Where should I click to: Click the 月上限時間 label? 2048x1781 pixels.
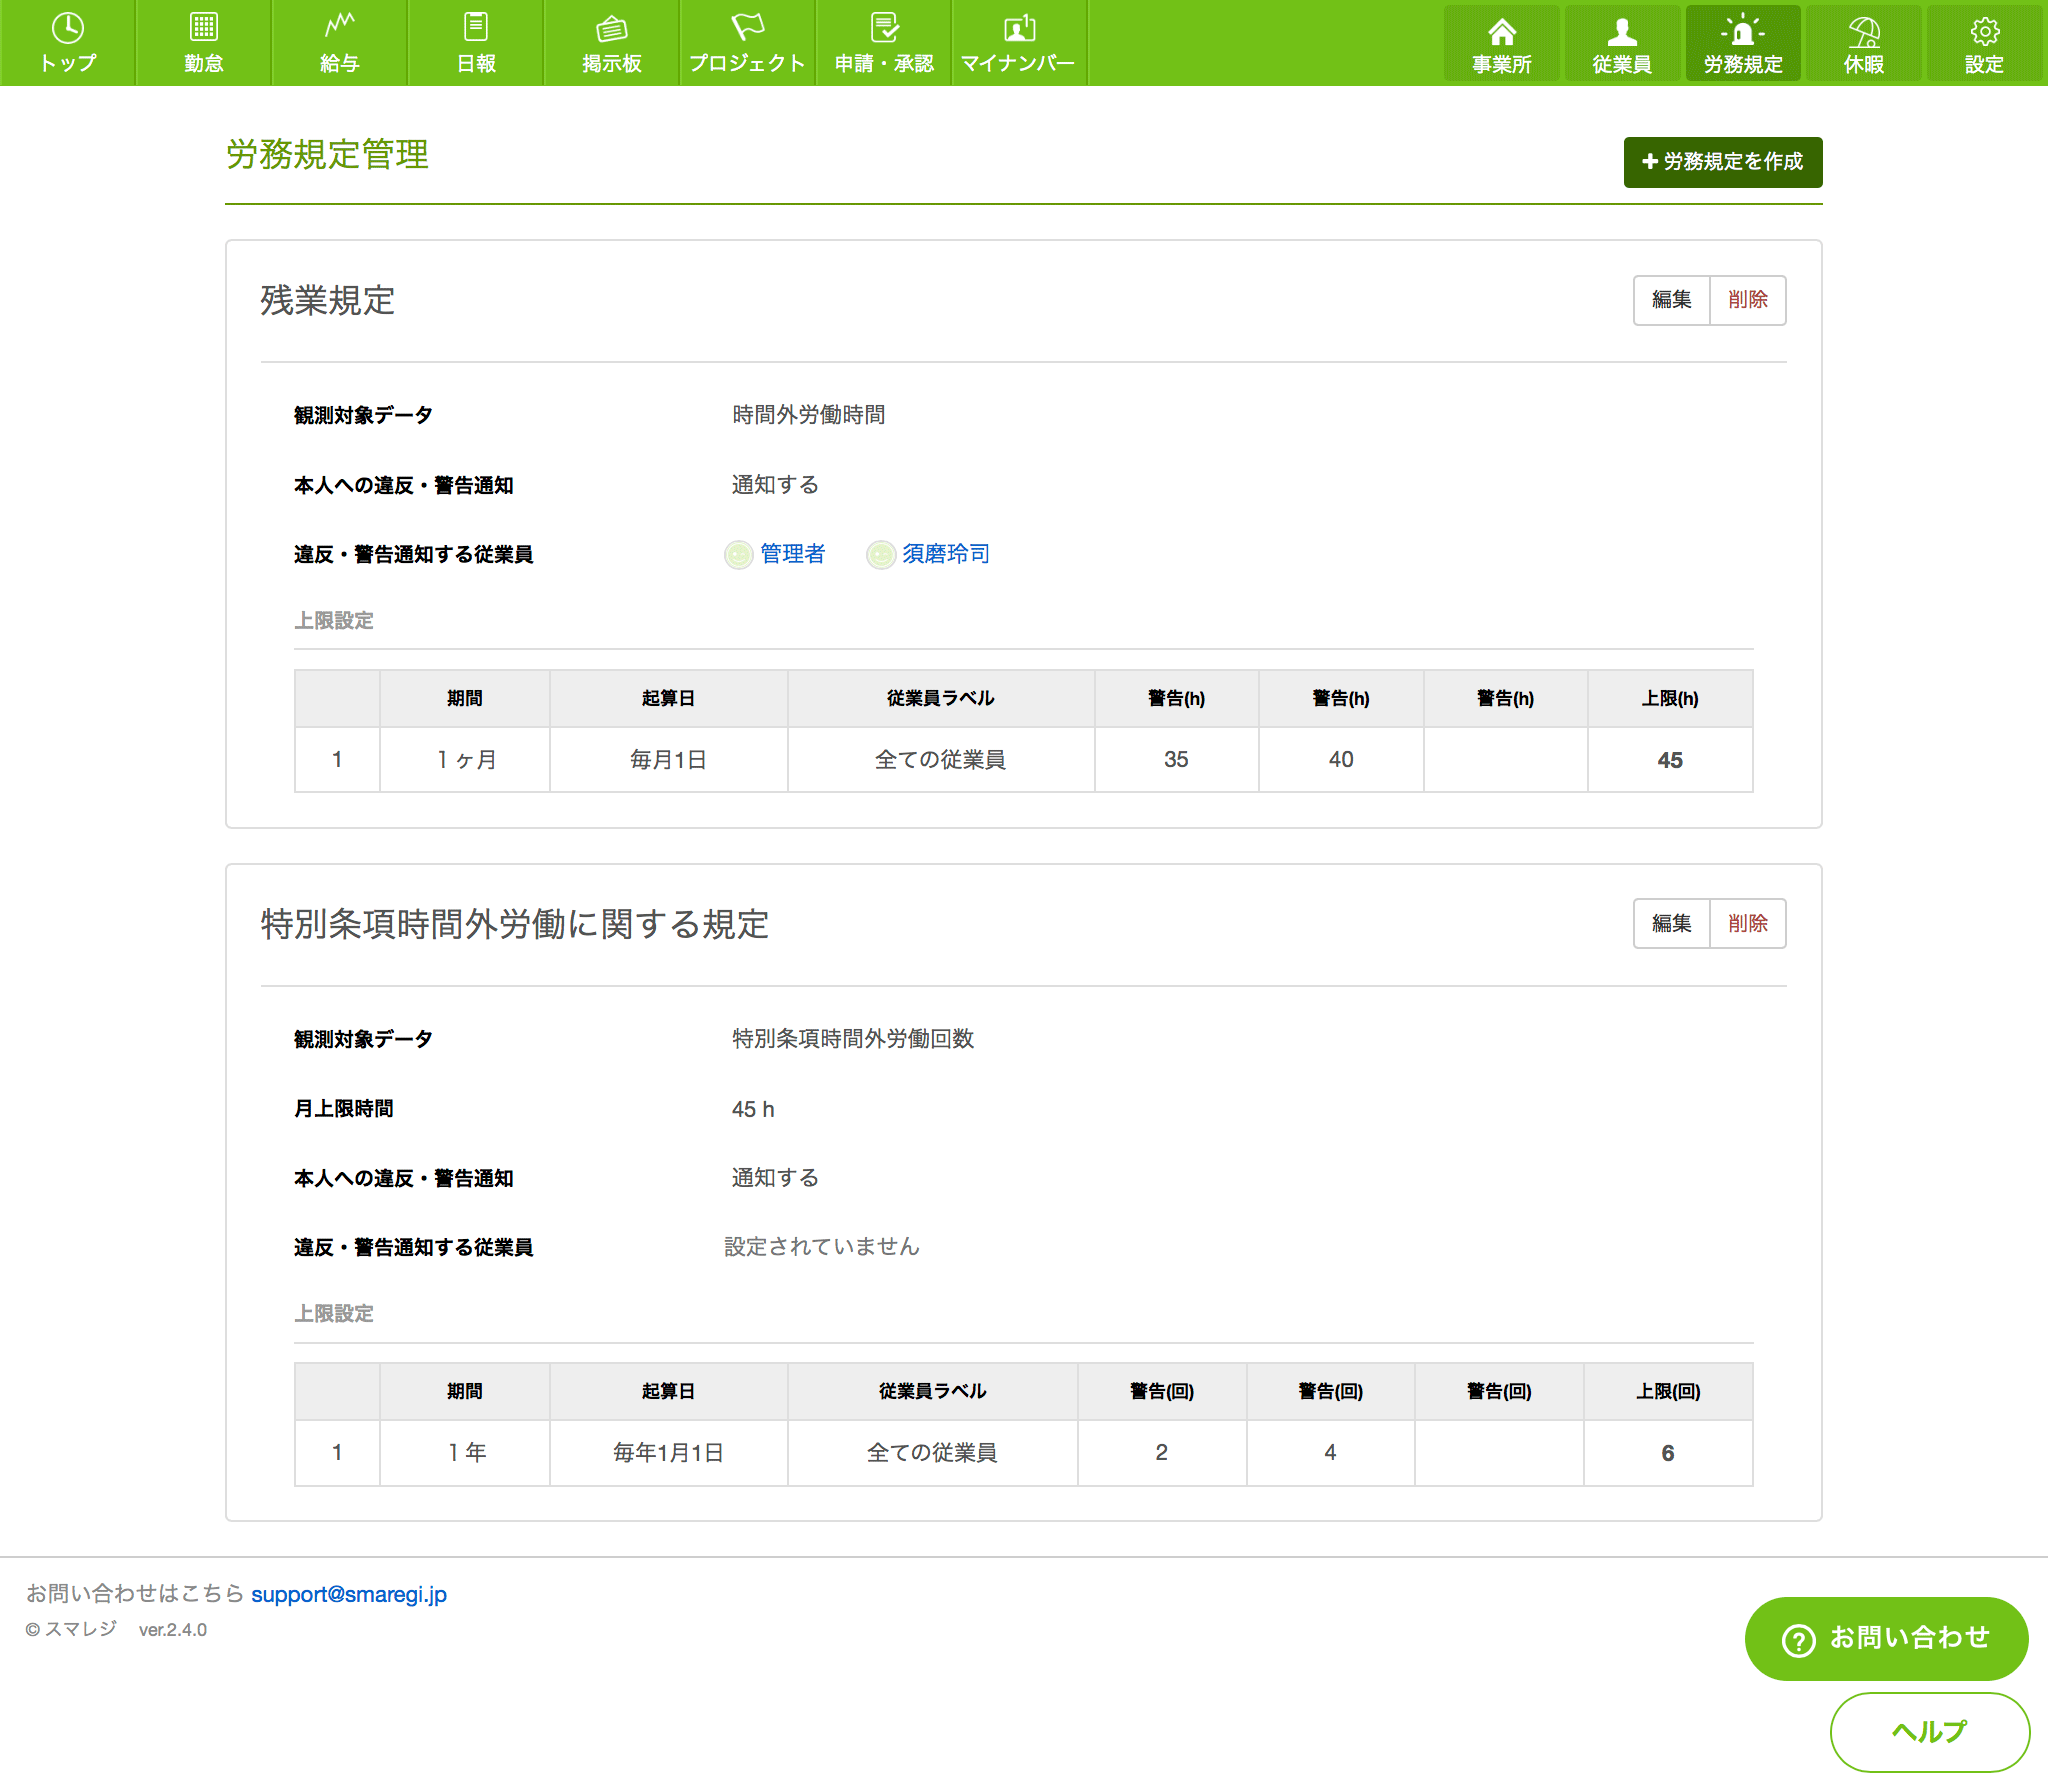343,1109
